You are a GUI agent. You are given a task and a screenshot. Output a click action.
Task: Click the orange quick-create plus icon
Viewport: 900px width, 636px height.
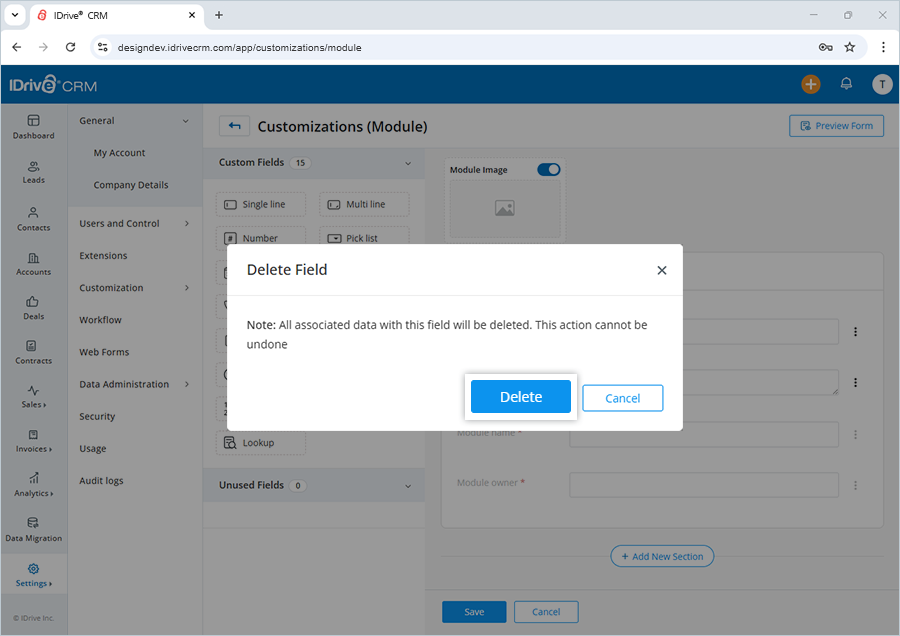(811, 84)
